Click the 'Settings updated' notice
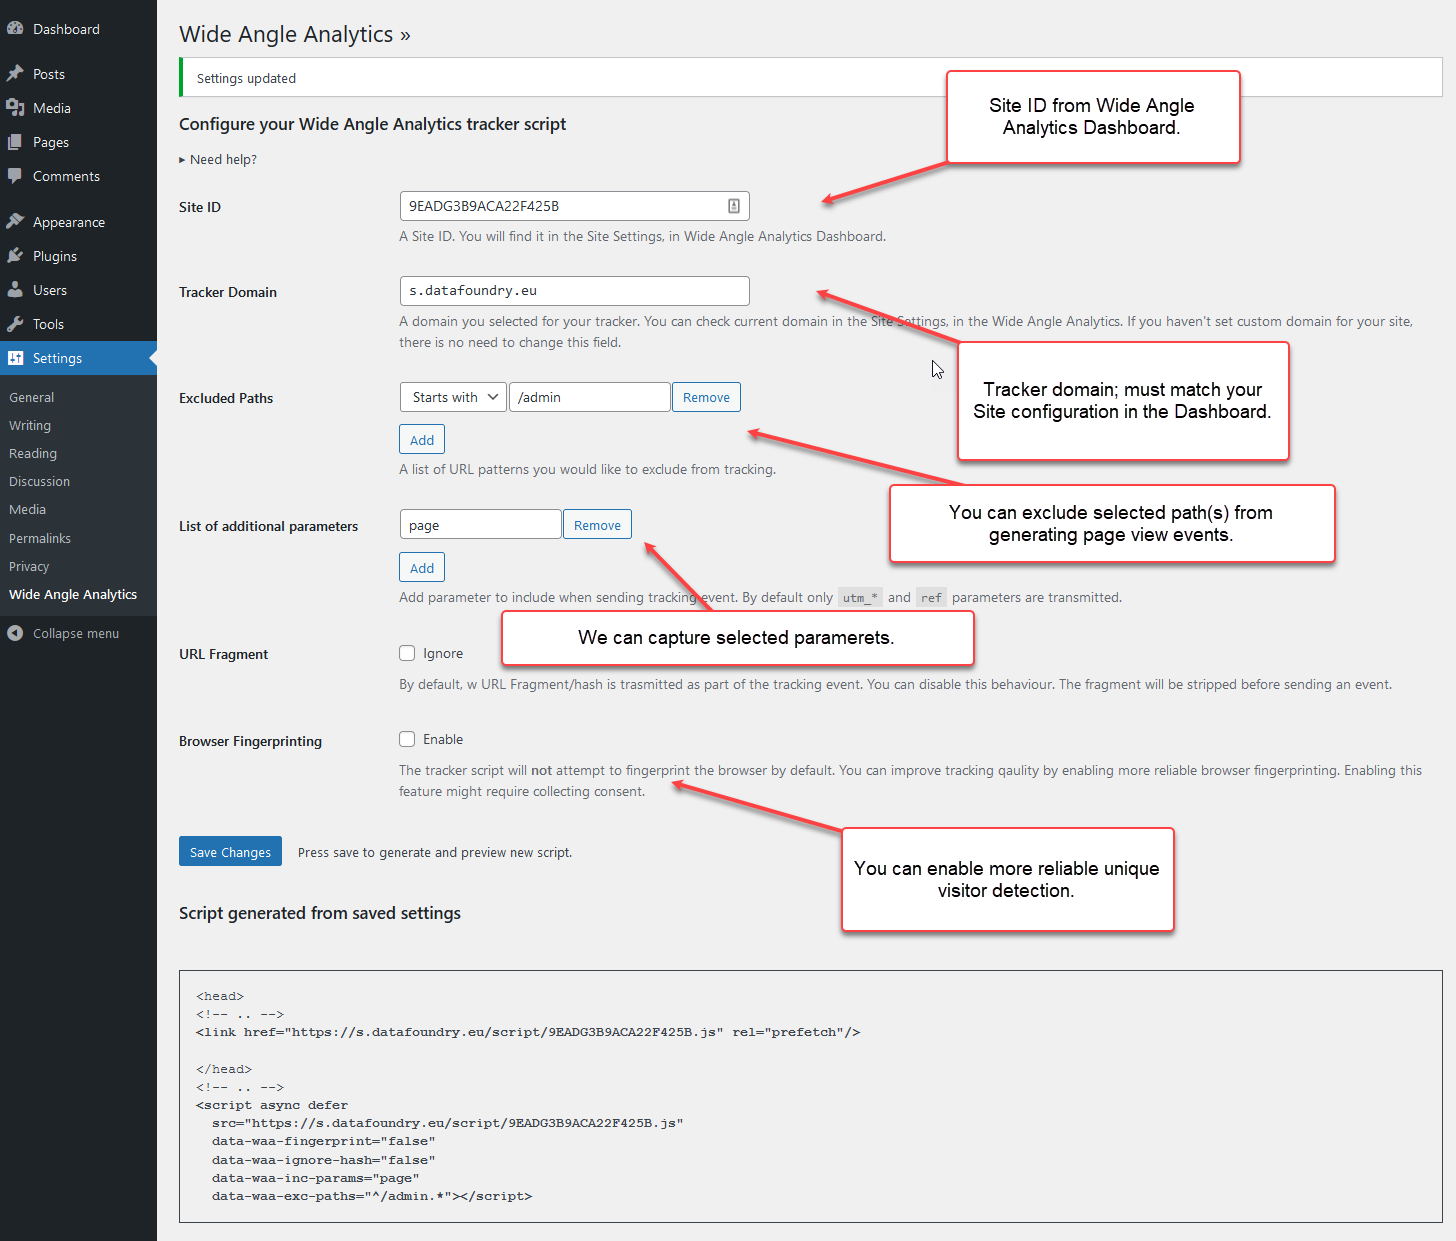 tap(810, 78)
